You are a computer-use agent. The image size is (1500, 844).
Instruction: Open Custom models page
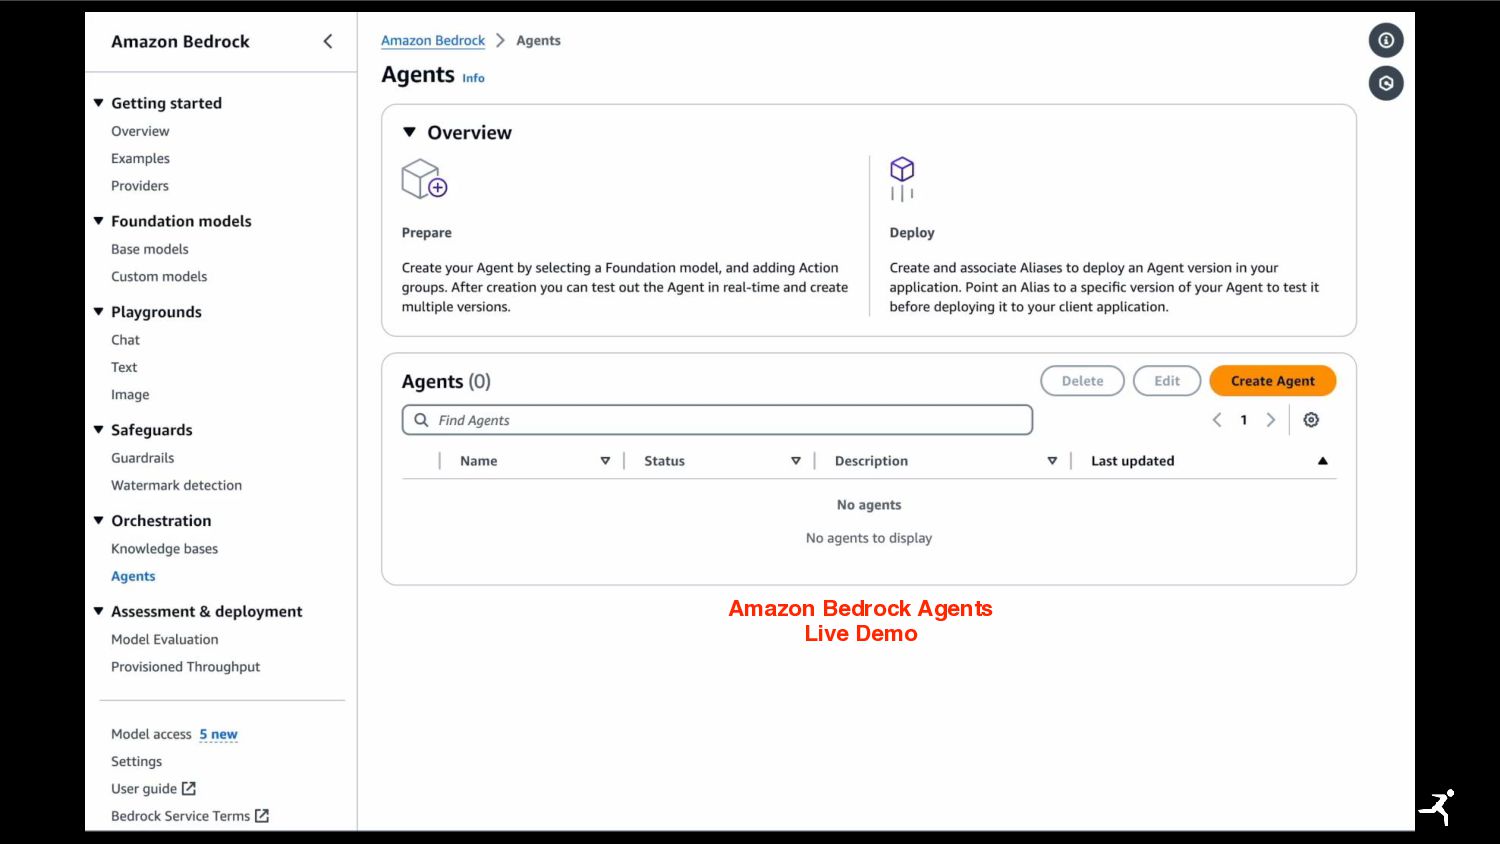click(159, 276)
